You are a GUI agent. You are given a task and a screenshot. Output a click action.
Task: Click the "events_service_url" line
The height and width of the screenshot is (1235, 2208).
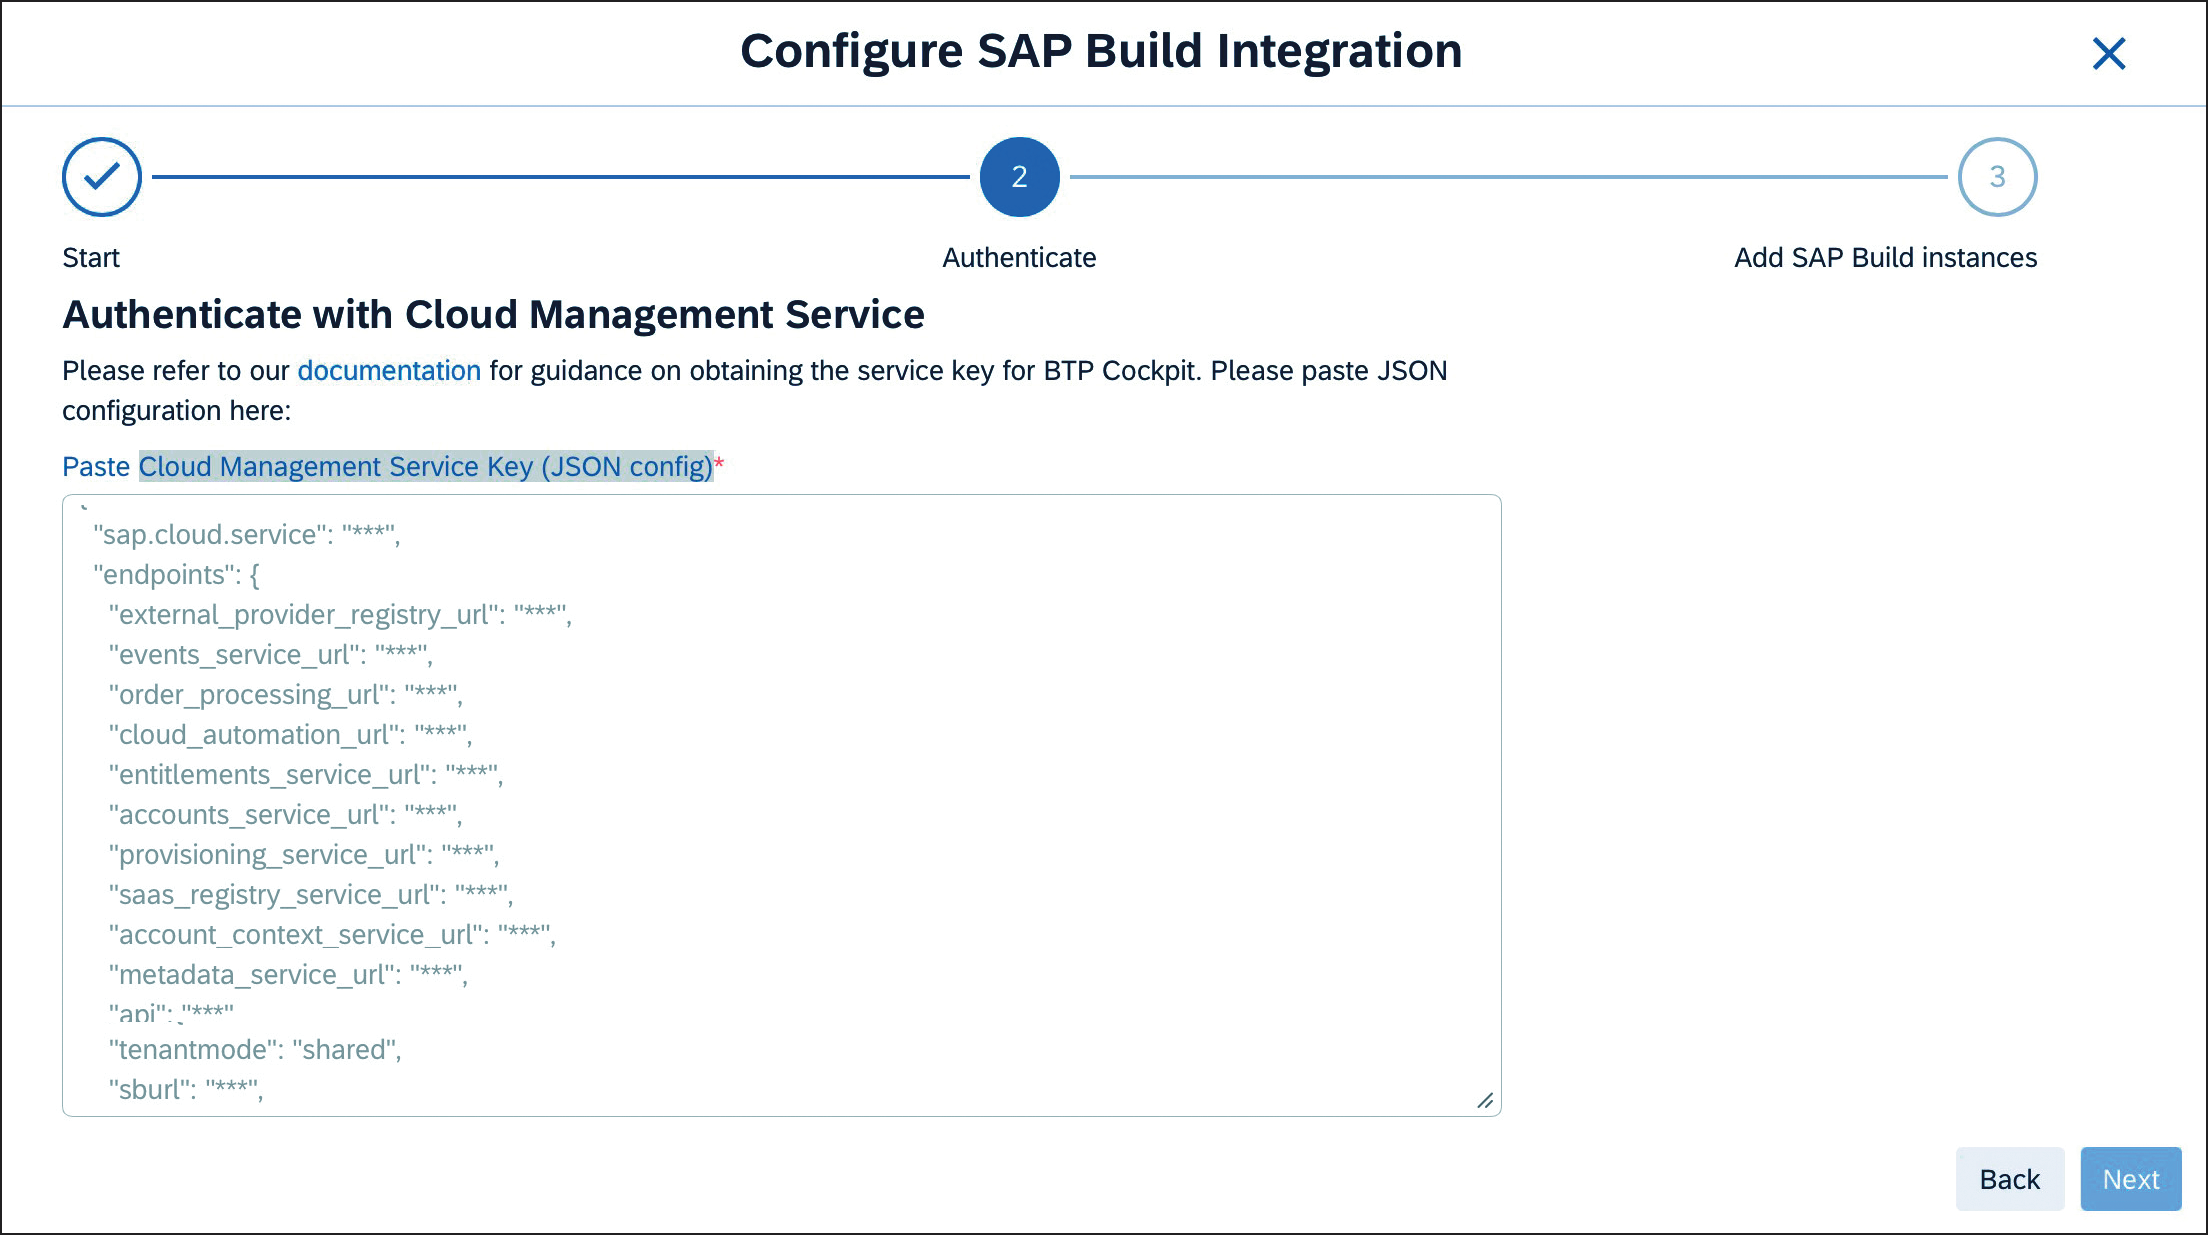pos(270,655)
